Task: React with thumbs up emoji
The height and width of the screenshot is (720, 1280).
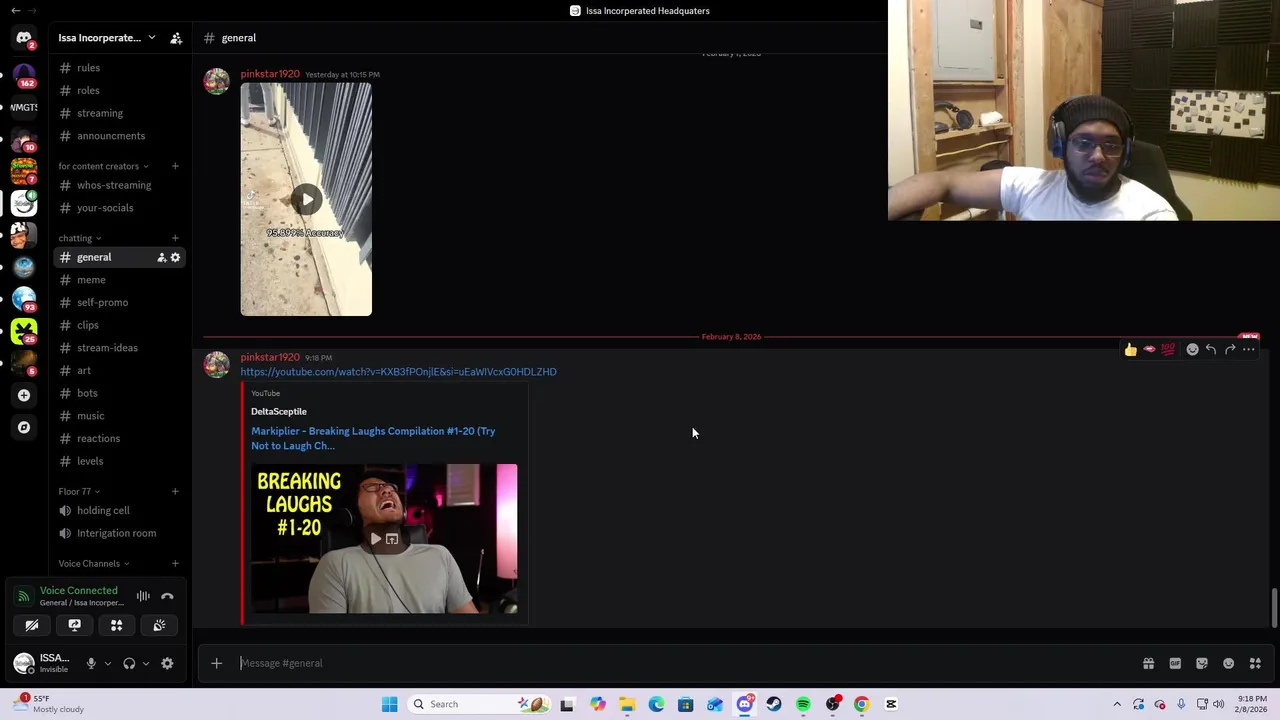Action: coord(1130,349)
